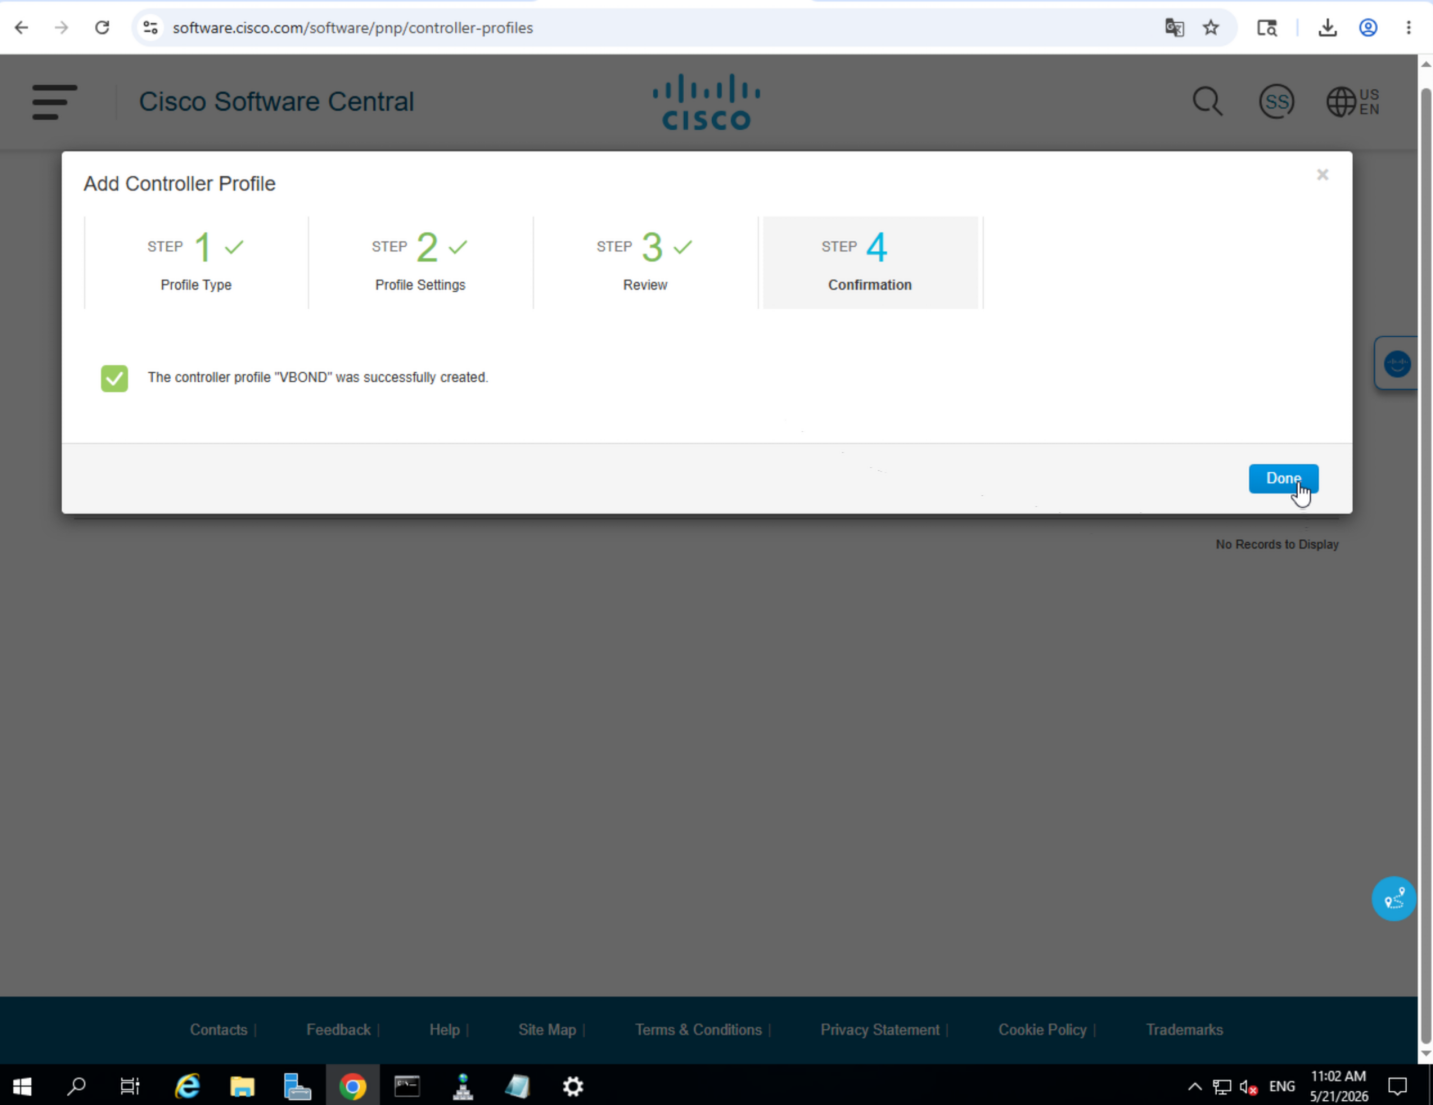The height and width of the screenshot is (1105, 1433).
Task: Click the address bar URL
Action: pyautogui.click(x=353, y=28)
